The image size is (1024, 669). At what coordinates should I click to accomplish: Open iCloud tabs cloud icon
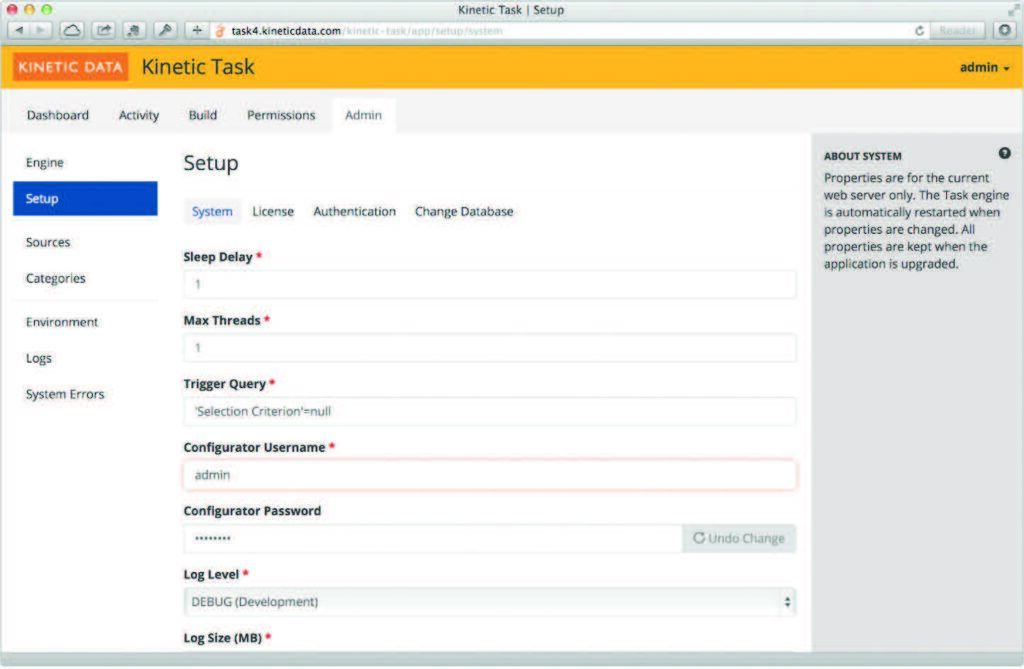click(73, 30)
